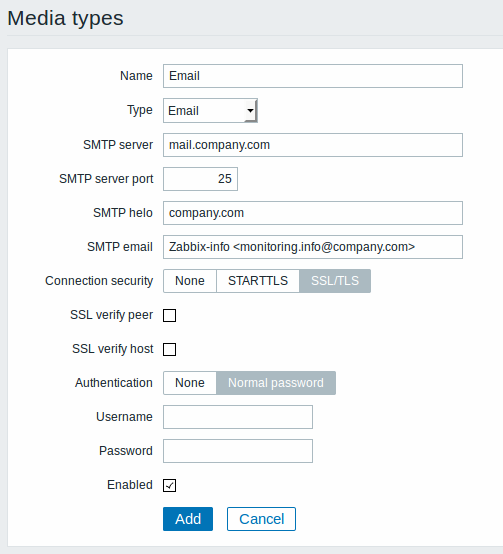503x554 pixels.
Task: Click the SMTP server port field
Action: (200, 179)
